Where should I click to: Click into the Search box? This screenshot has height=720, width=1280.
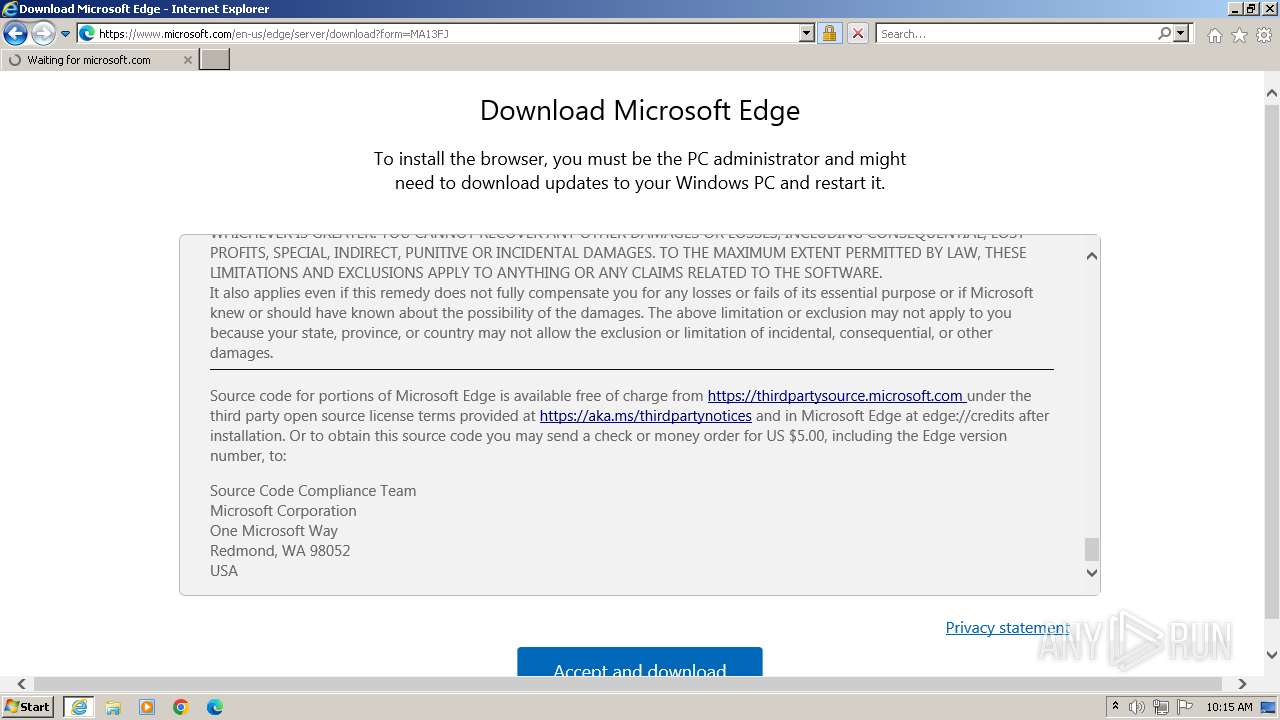coord(1016,33)
